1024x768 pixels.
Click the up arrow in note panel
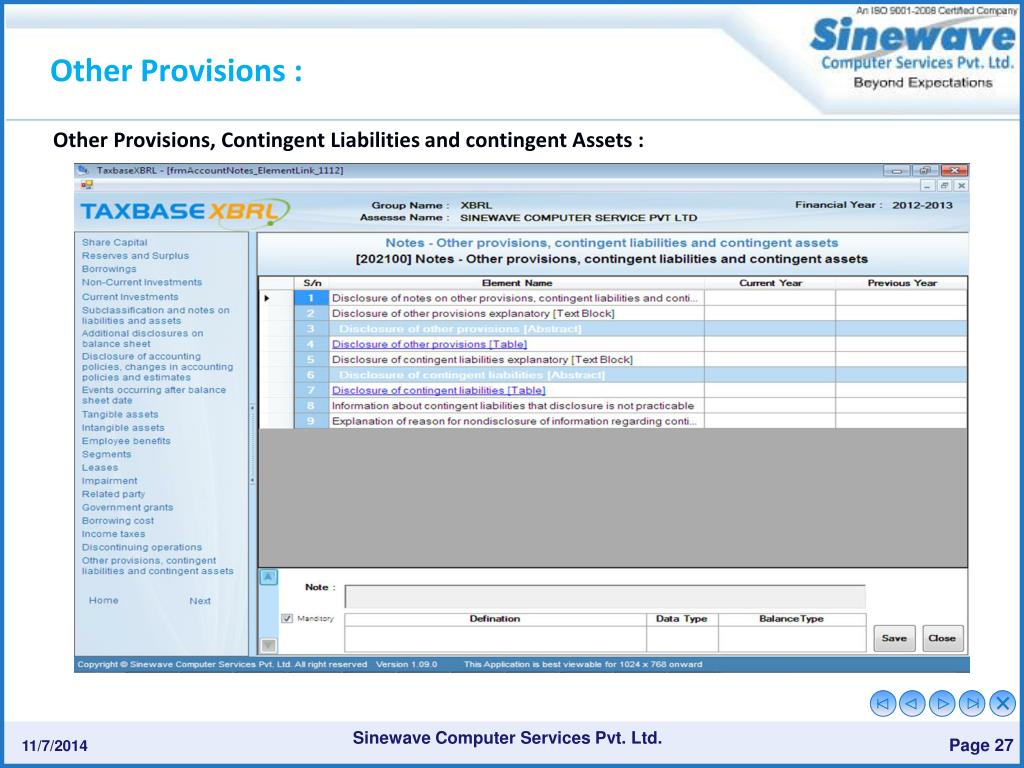coord(268,577)
